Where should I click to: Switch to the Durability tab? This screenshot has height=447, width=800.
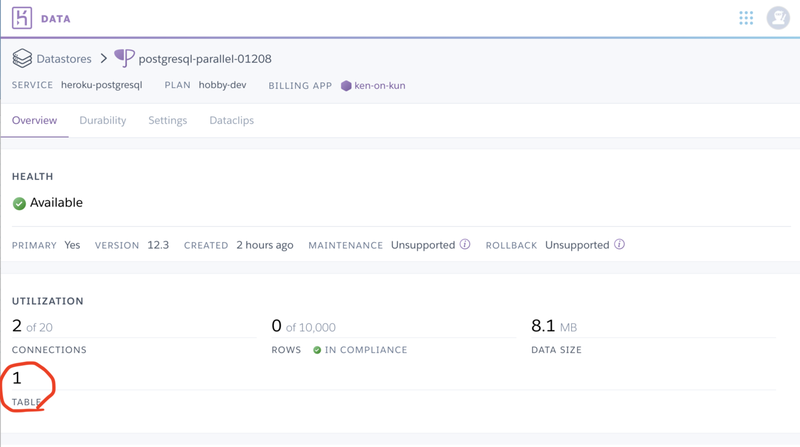click(x=103, y=120)
